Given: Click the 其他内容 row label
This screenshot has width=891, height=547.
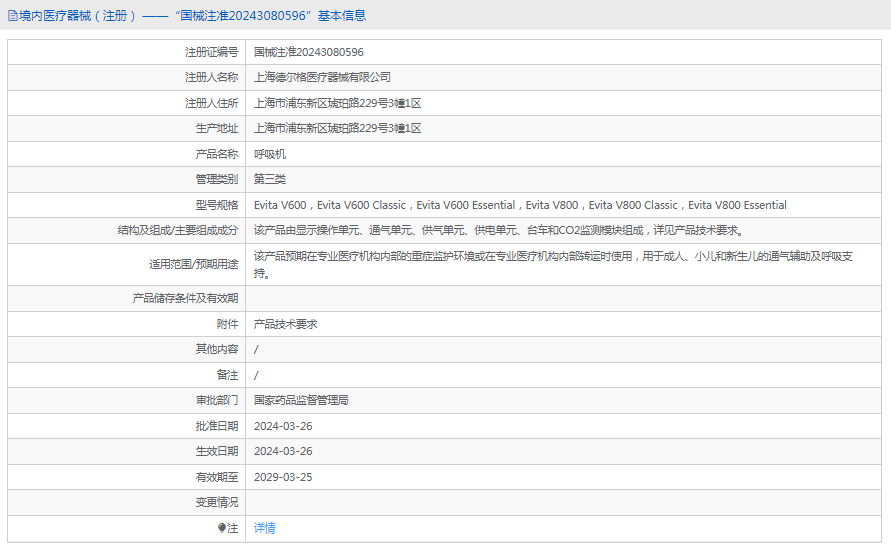Looking at the screenshot, I should point(217,349).
